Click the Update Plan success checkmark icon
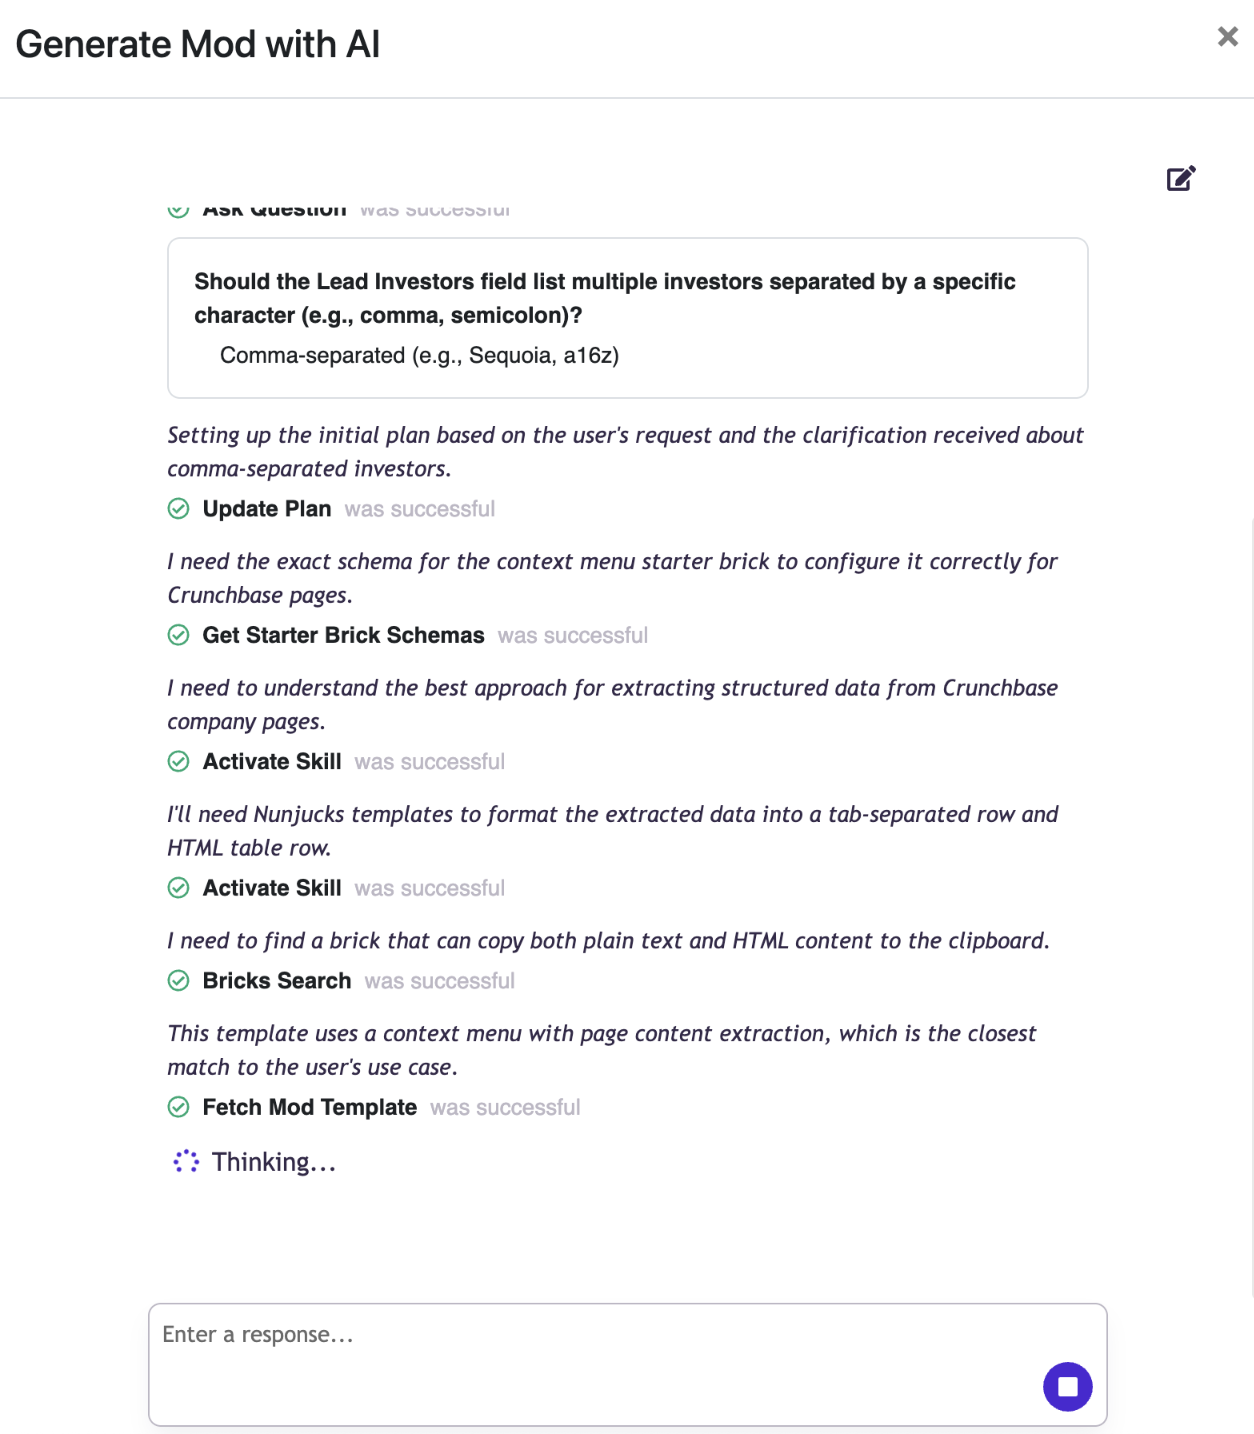This screenshot has width=1254, height=1434. click(x=179, y=509)
